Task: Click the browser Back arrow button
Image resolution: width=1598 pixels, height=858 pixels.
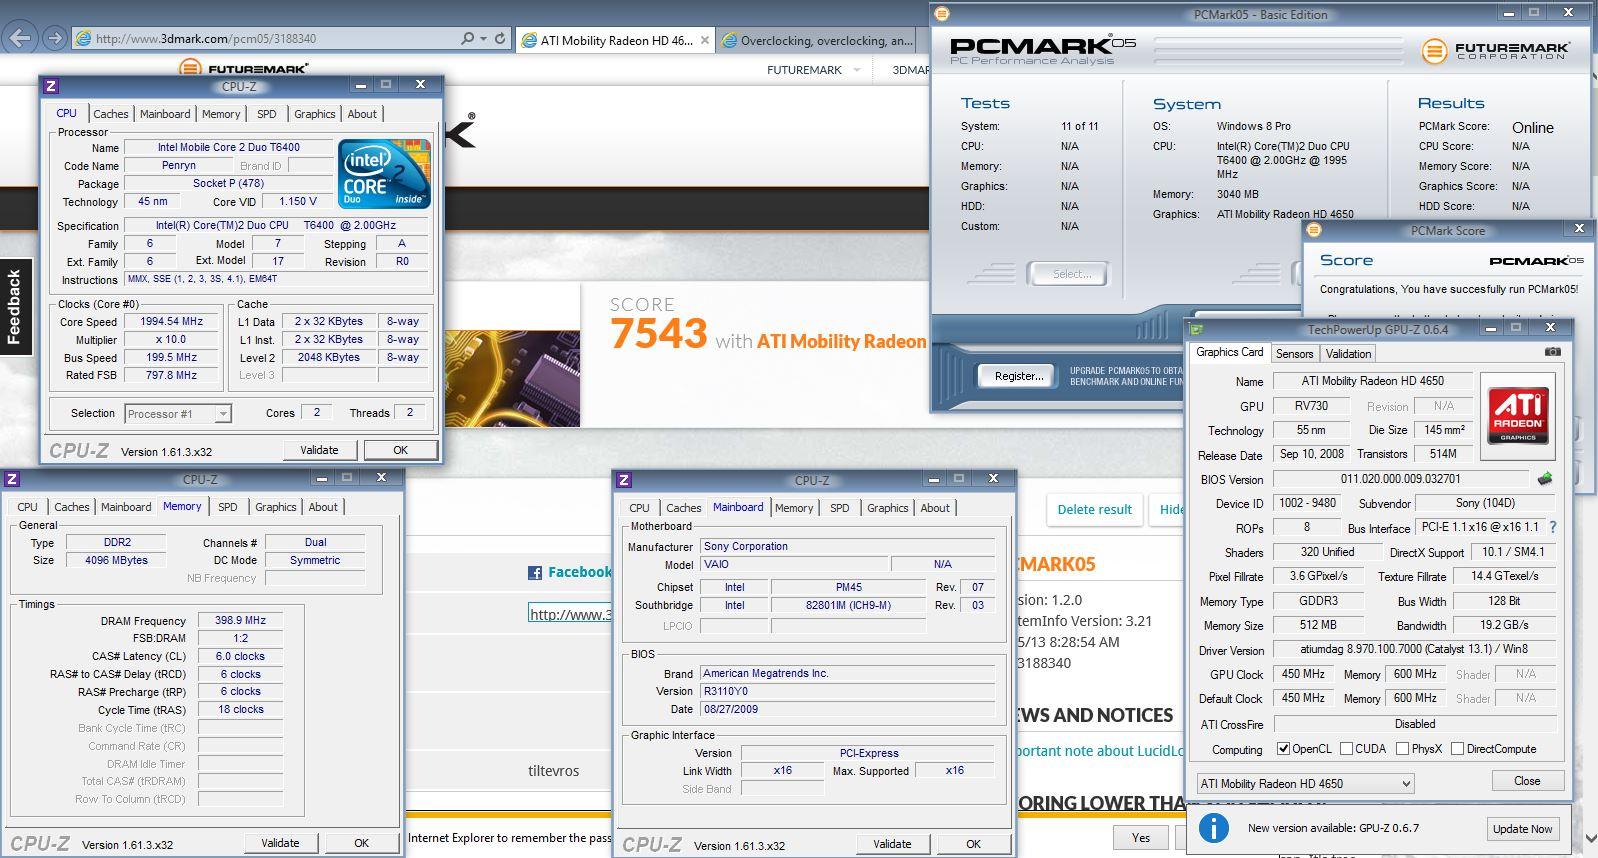Action: pyautogui.click(x=20, y=38)
